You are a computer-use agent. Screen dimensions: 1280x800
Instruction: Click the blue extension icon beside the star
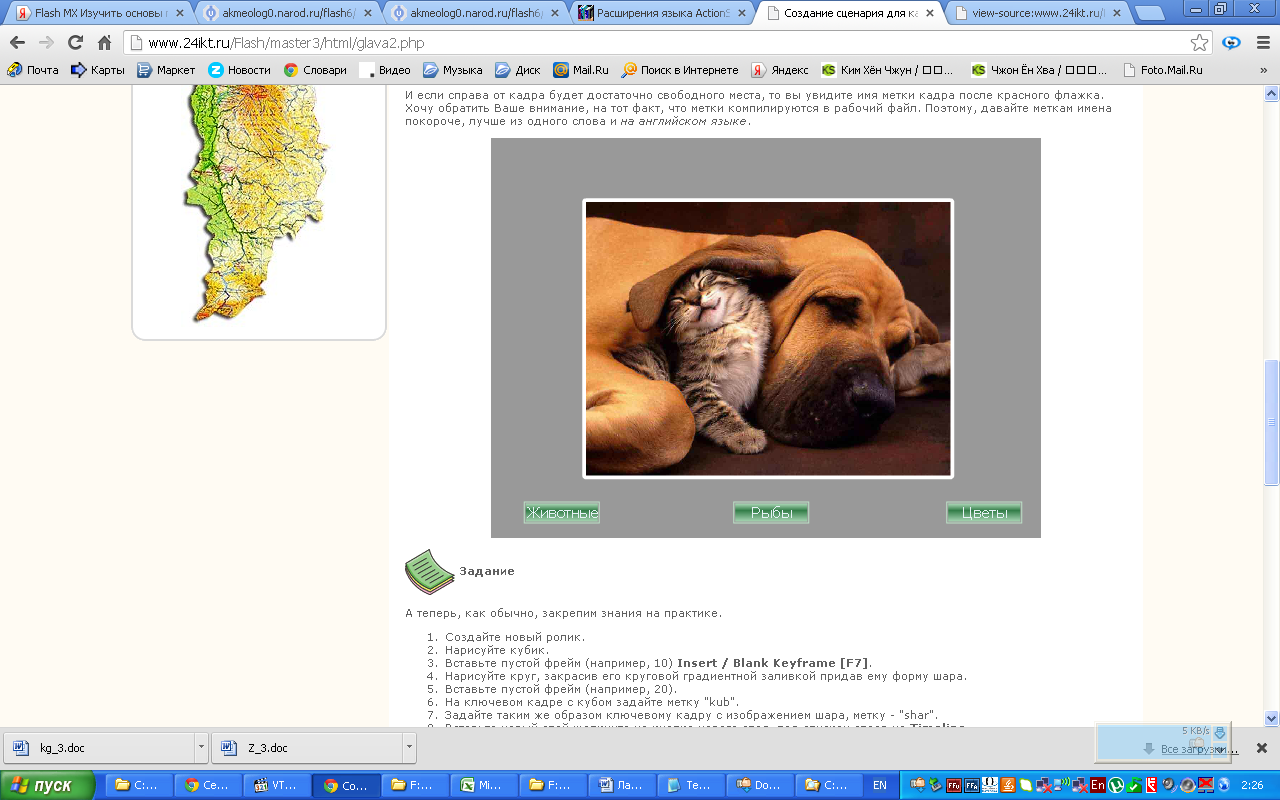click(x=1231, y=43)
